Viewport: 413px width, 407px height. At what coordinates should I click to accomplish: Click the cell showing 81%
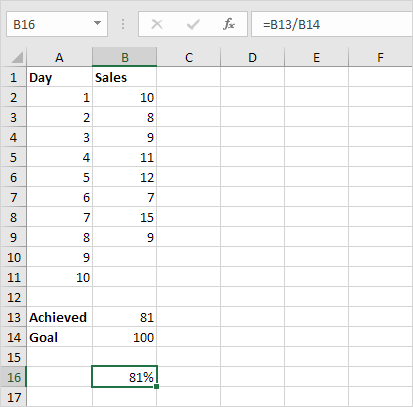point(125,377)
